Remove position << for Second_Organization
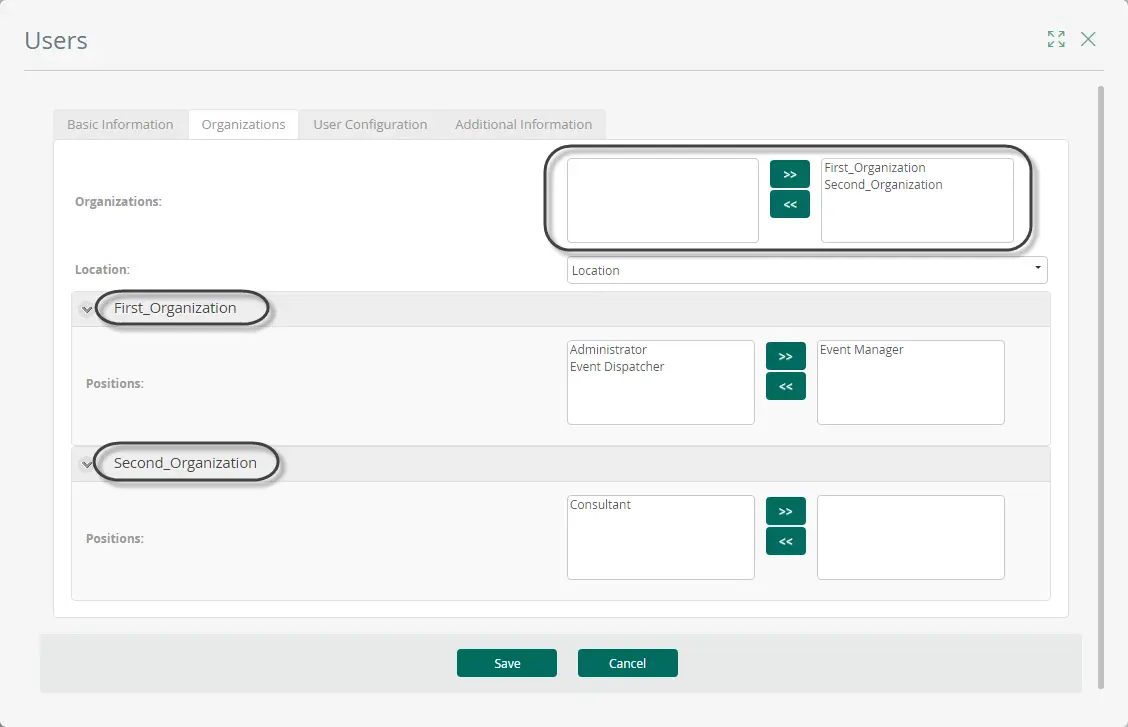This screenshot has width=1128, height=727. [x=786, y=541]
